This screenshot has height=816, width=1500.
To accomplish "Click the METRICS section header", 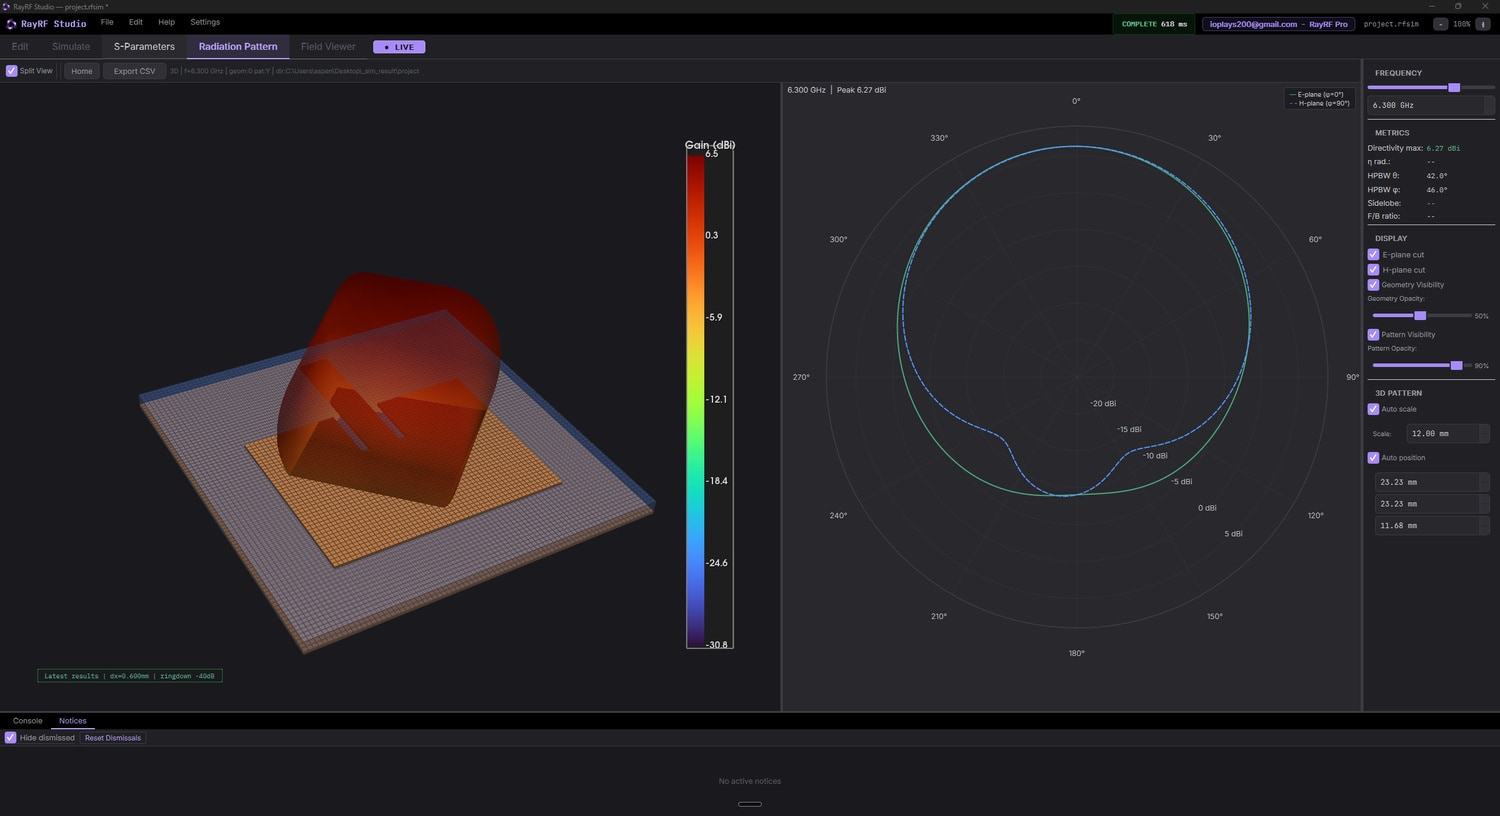I will pyautogui.click(x=1392, y=132).
